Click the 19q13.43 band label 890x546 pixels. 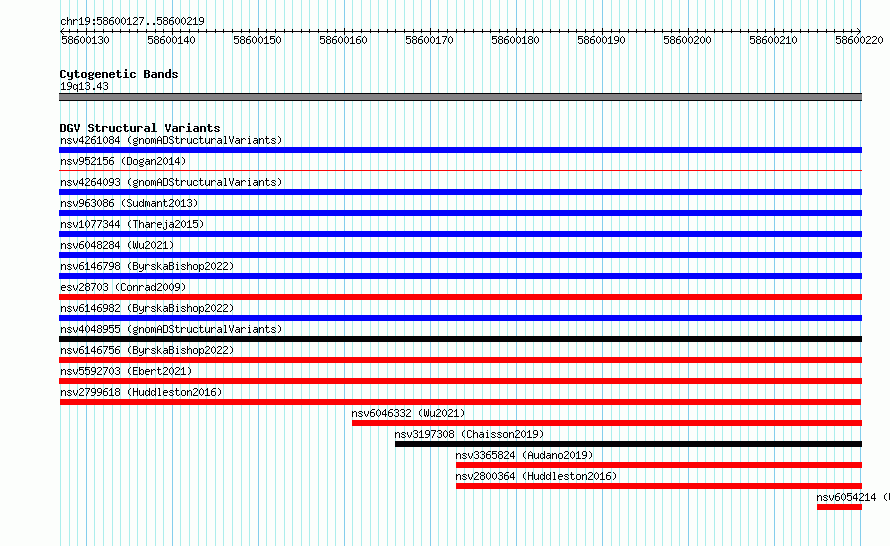[84, 86]
